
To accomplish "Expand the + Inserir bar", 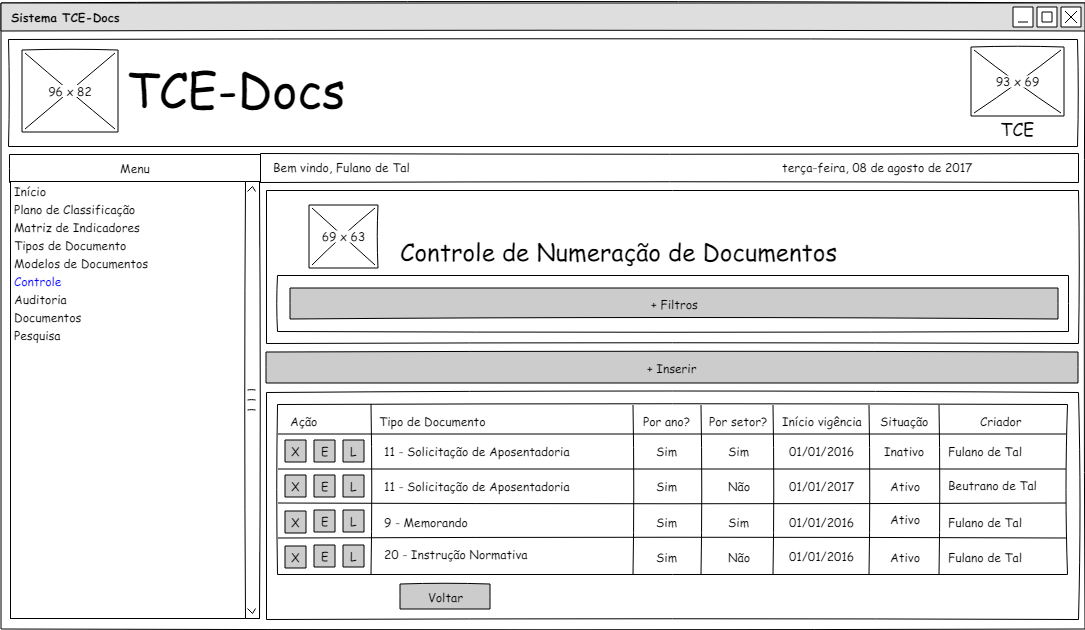I will (x=671, y=368).
